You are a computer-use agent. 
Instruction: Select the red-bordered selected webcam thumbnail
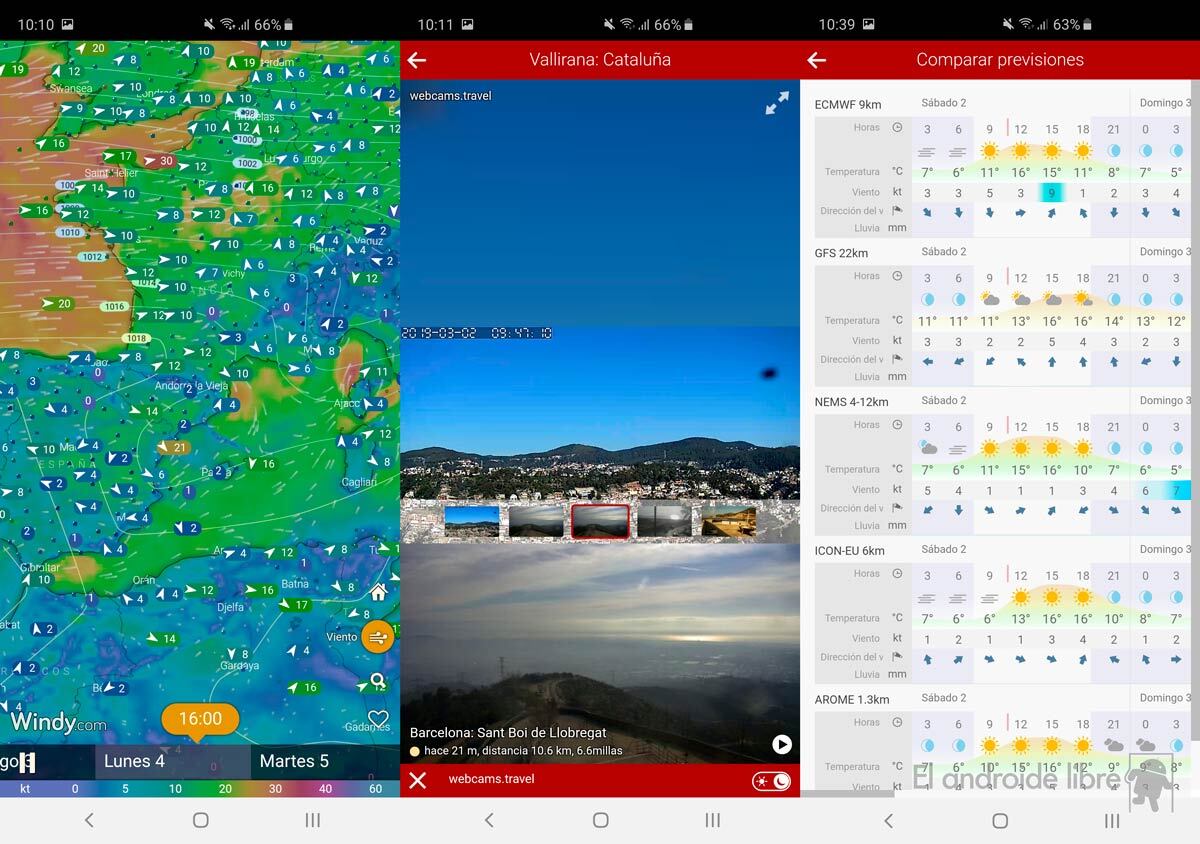(600, 521)
